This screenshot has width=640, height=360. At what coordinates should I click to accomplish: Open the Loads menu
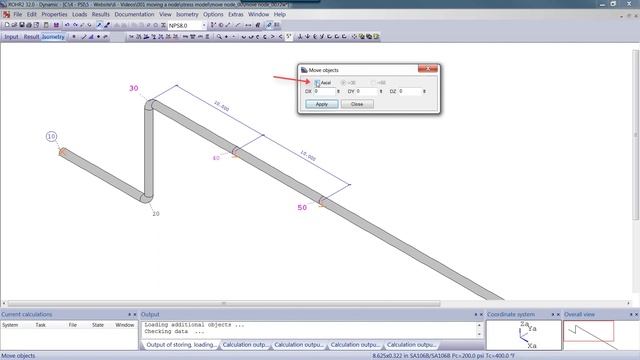[x=80, y=14]
